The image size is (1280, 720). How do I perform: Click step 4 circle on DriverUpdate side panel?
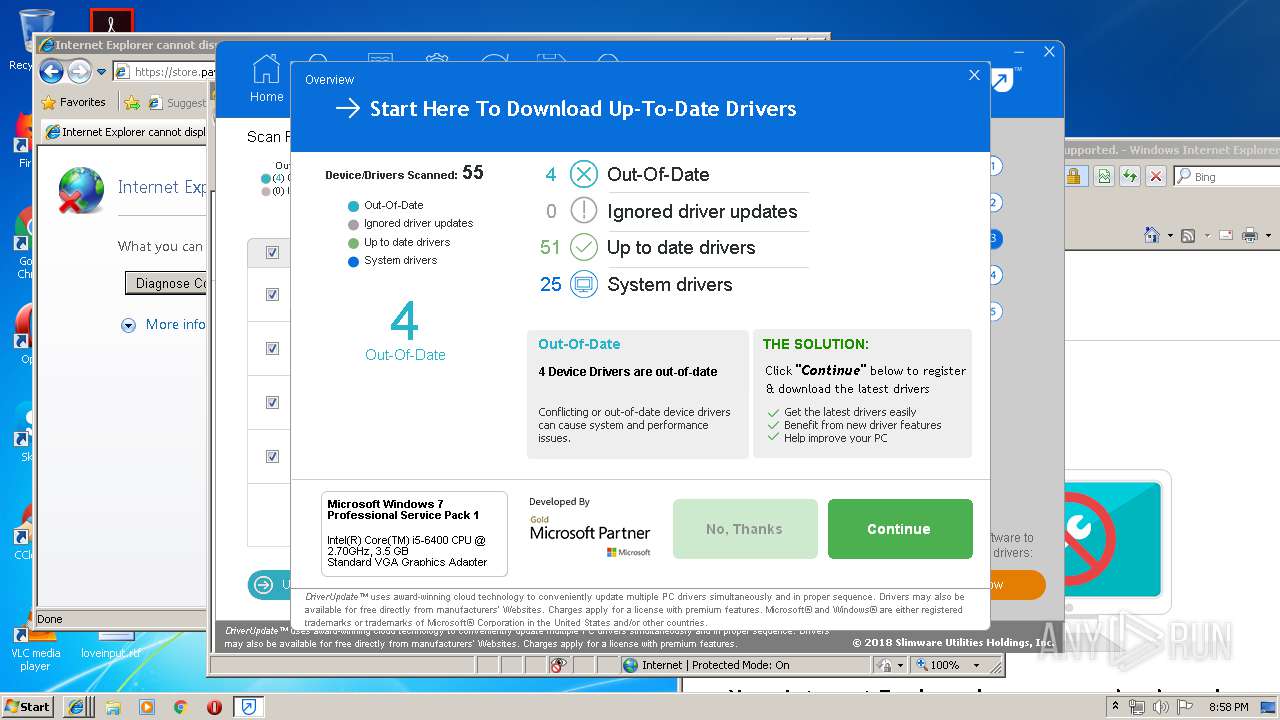tap(994, 275)
